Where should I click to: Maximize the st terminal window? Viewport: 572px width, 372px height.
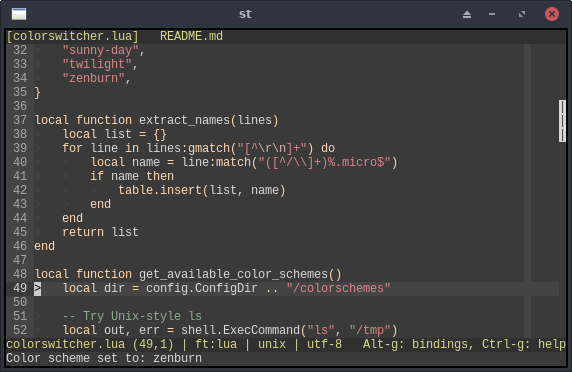point(522,14)
